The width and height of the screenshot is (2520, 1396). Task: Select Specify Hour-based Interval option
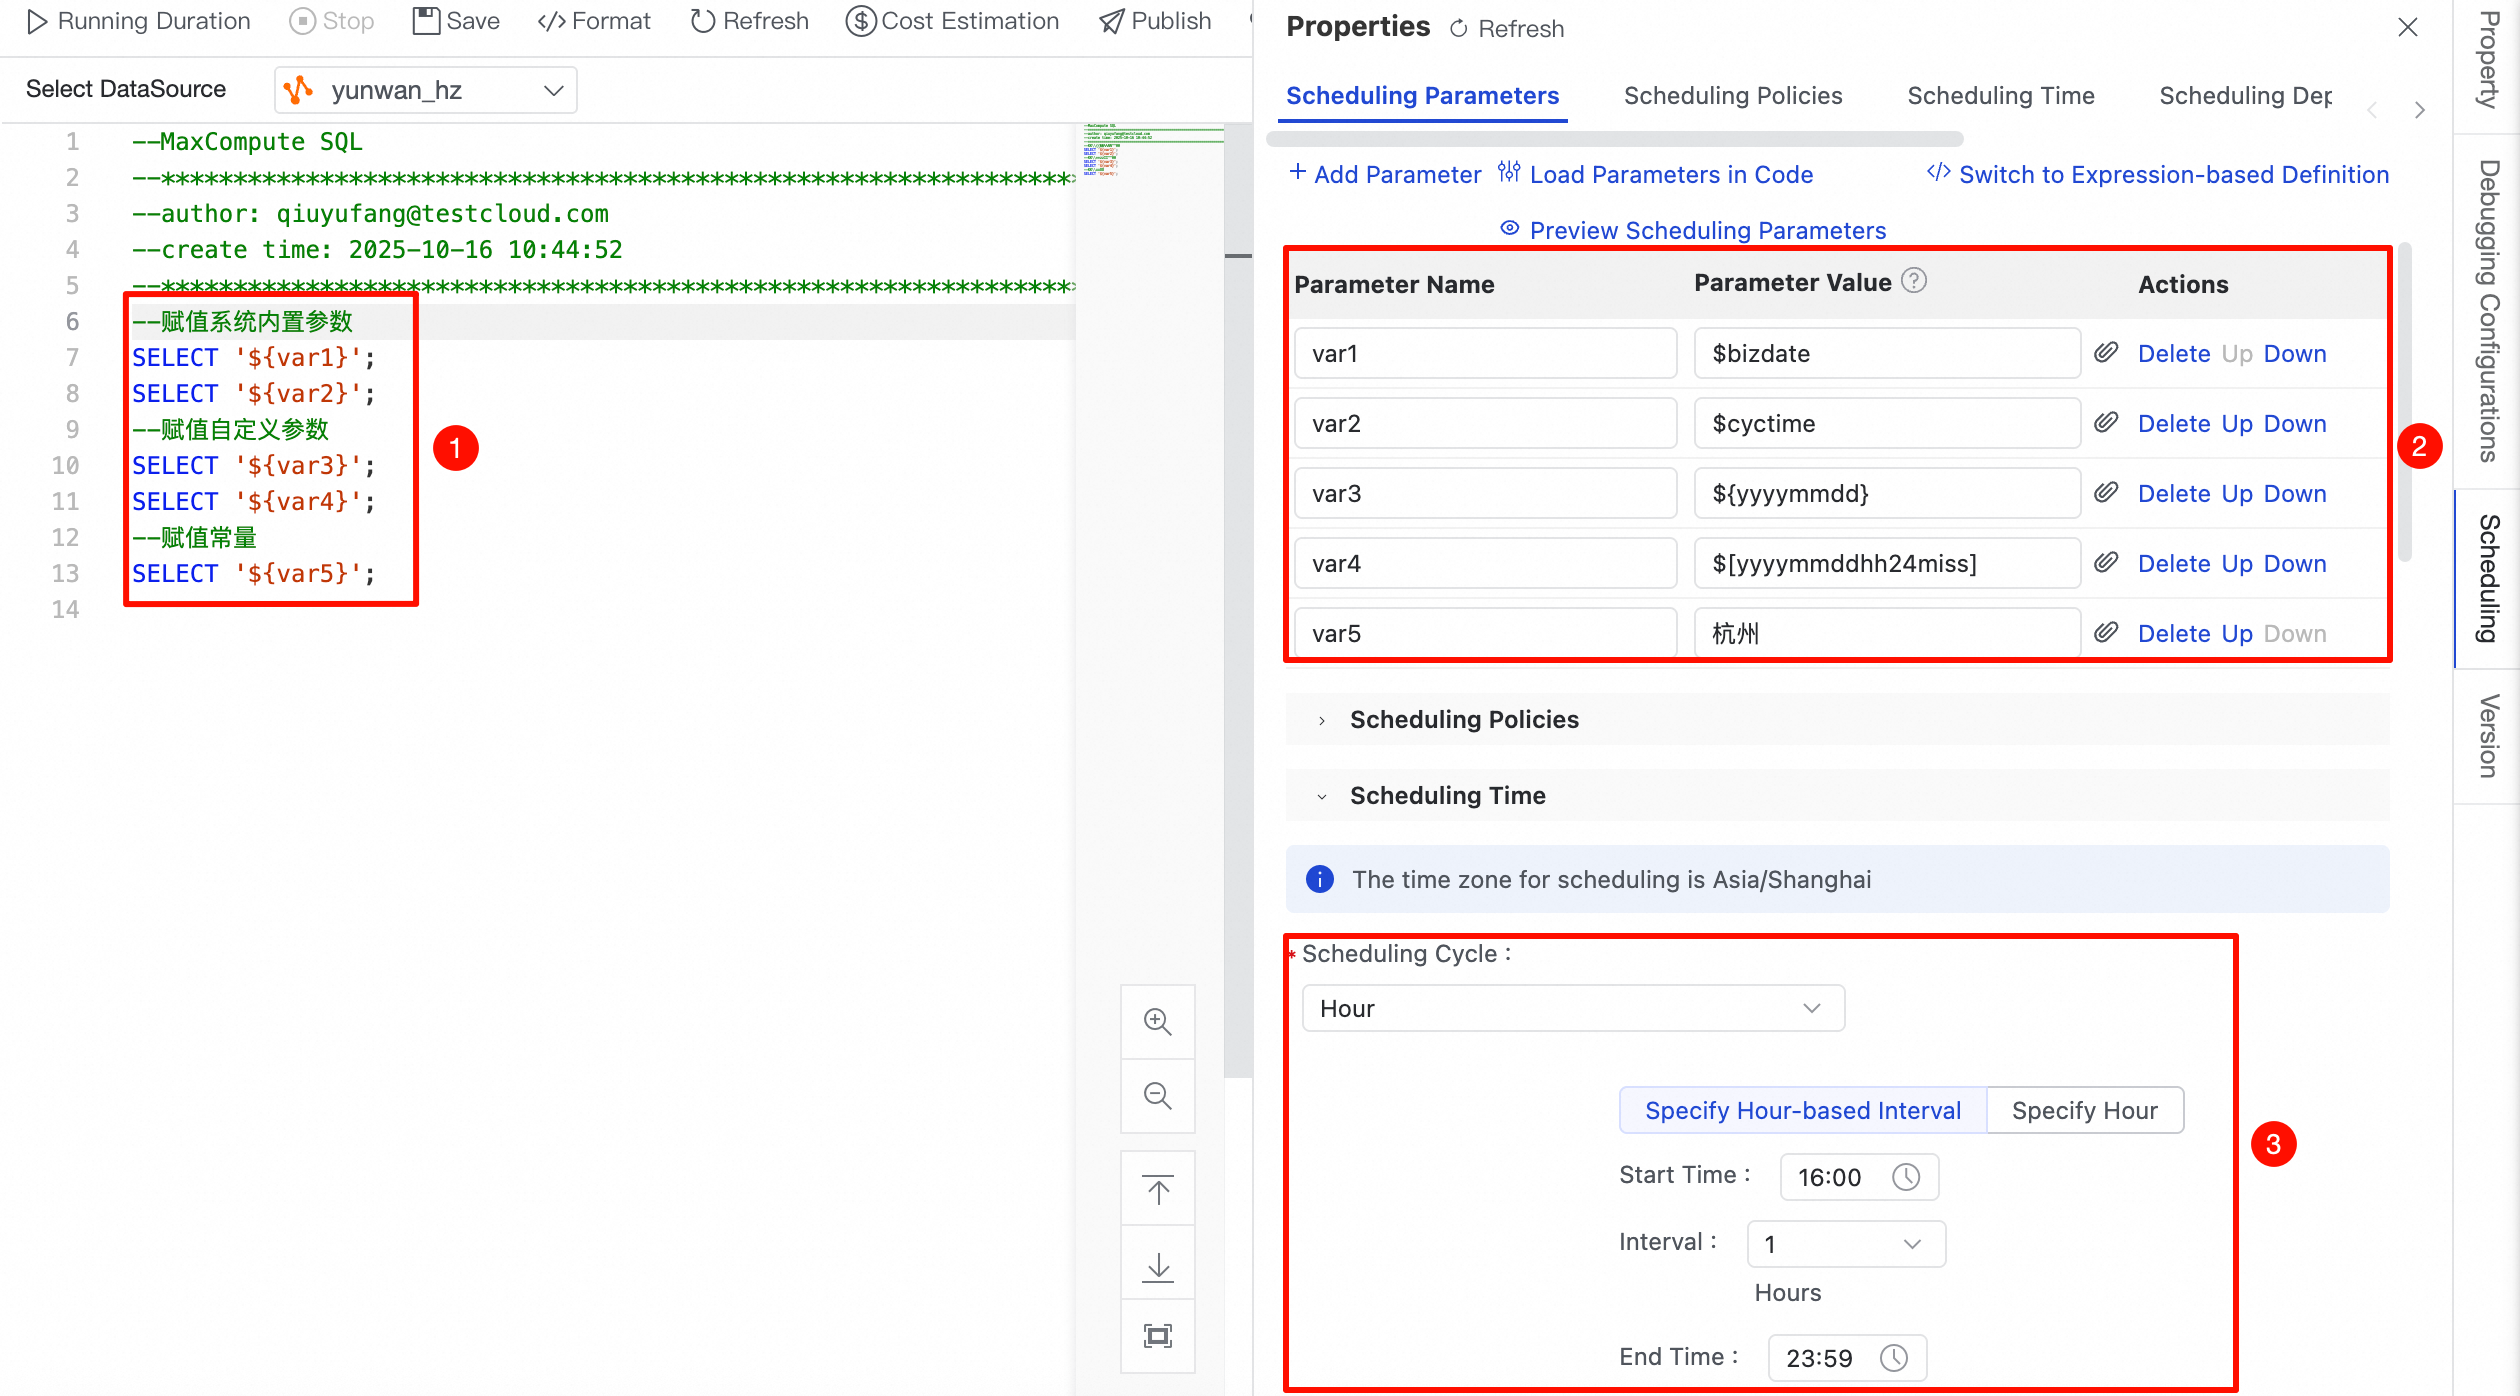(x=1802, y=1110)
